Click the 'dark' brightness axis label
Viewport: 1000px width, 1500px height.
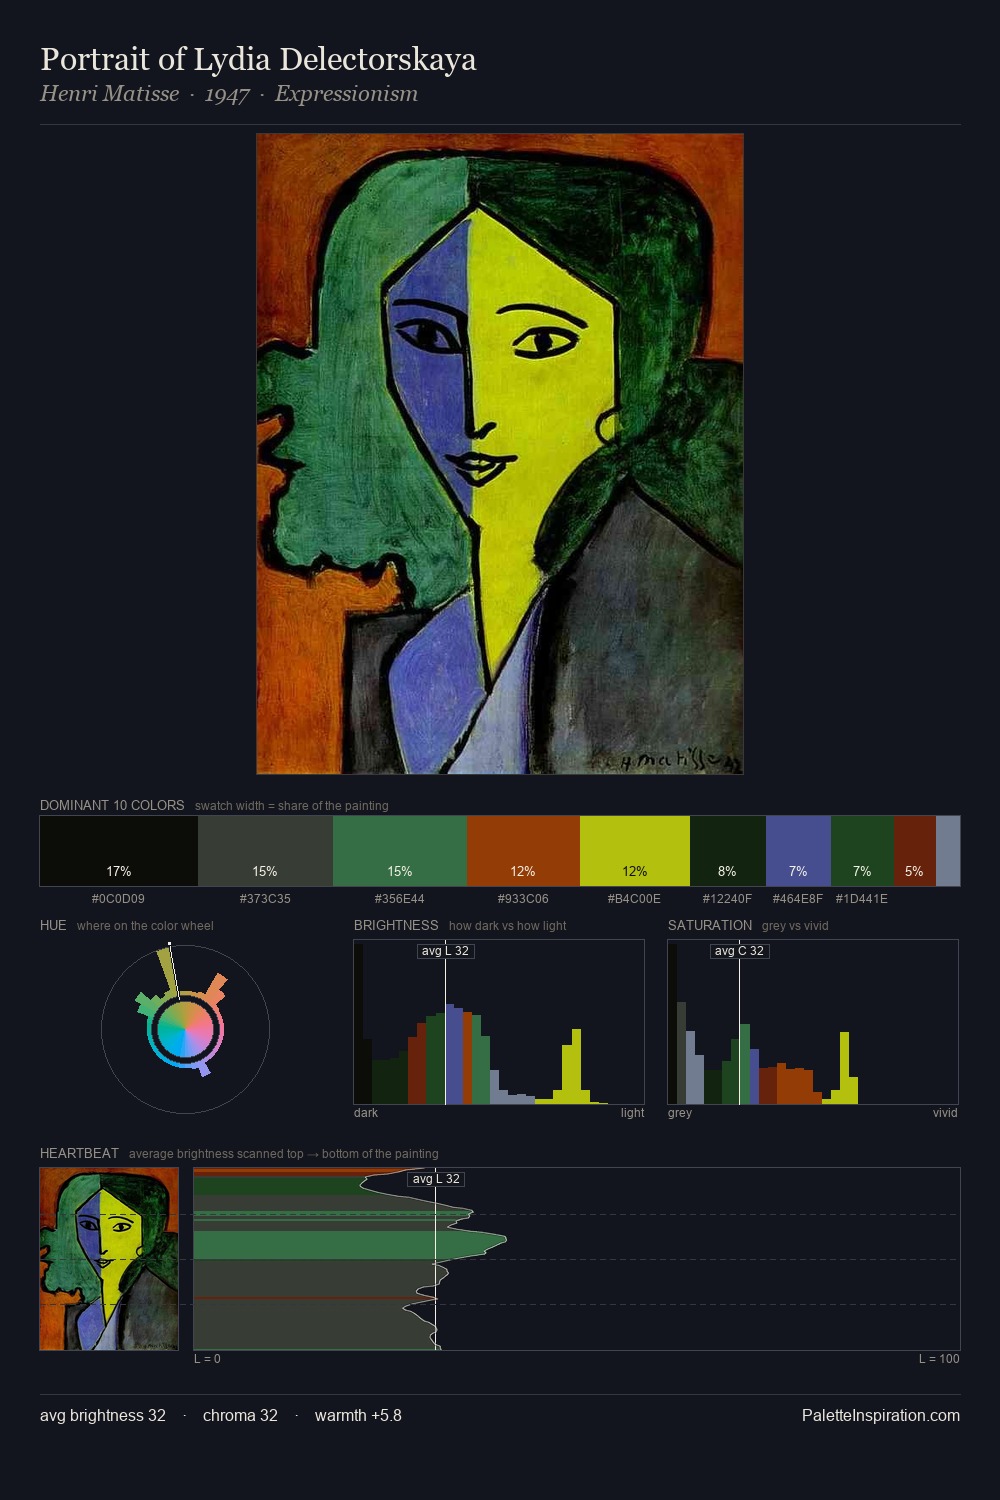tap(366, 1113)
